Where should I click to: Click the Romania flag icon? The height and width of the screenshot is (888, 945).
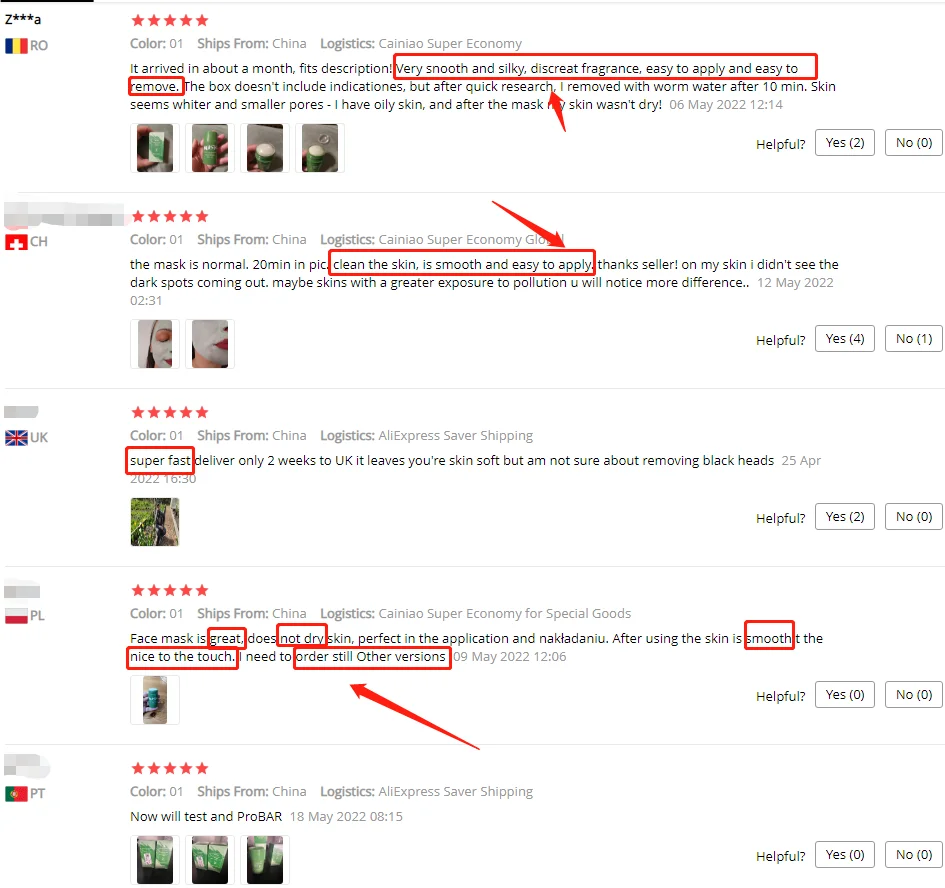pyautogui.click(x=16, y=46)
